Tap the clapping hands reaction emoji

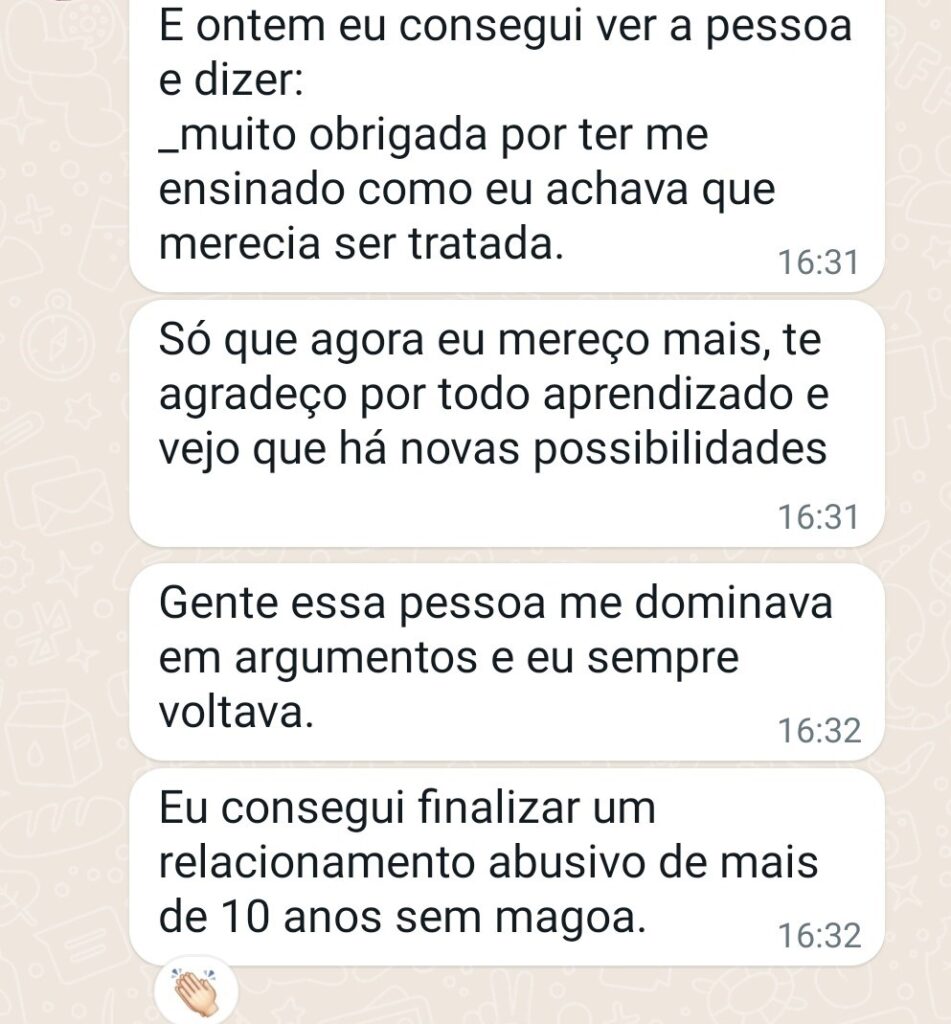click(x=197, y=990)
